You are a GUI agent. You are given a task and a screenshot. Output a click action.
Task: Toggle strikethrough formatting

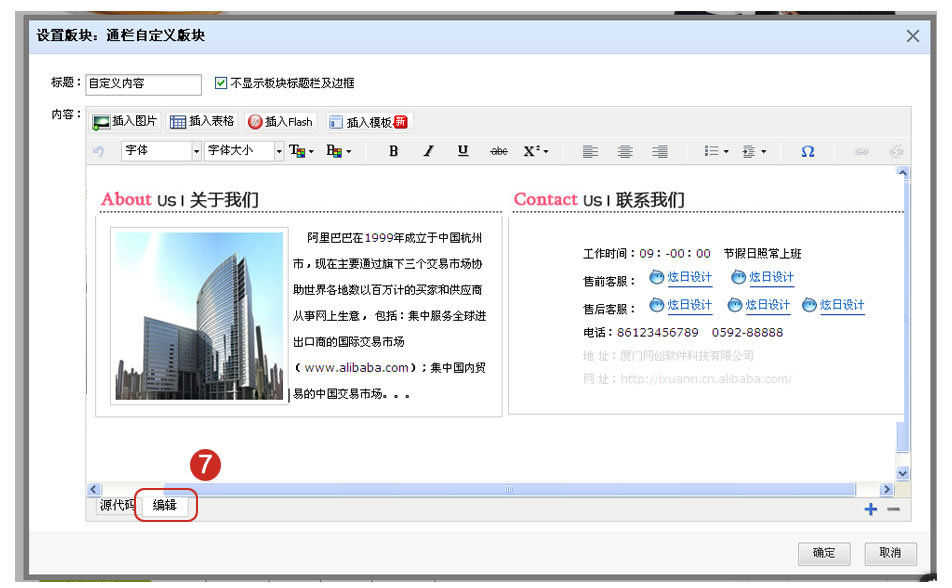pos(498,151)
